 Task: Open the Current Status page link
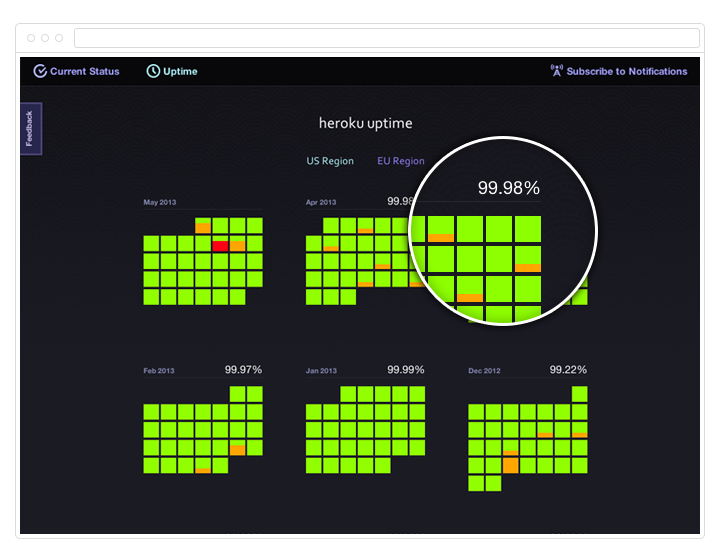point(84,71)
